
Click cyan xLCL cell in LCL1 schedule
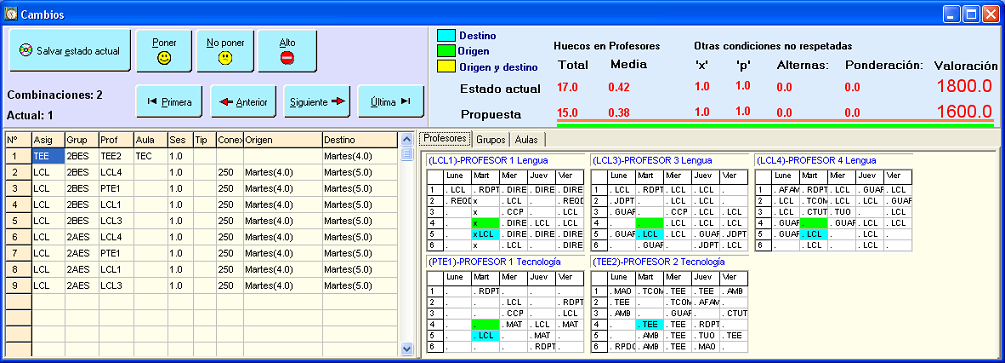click(x=485, y=234)
